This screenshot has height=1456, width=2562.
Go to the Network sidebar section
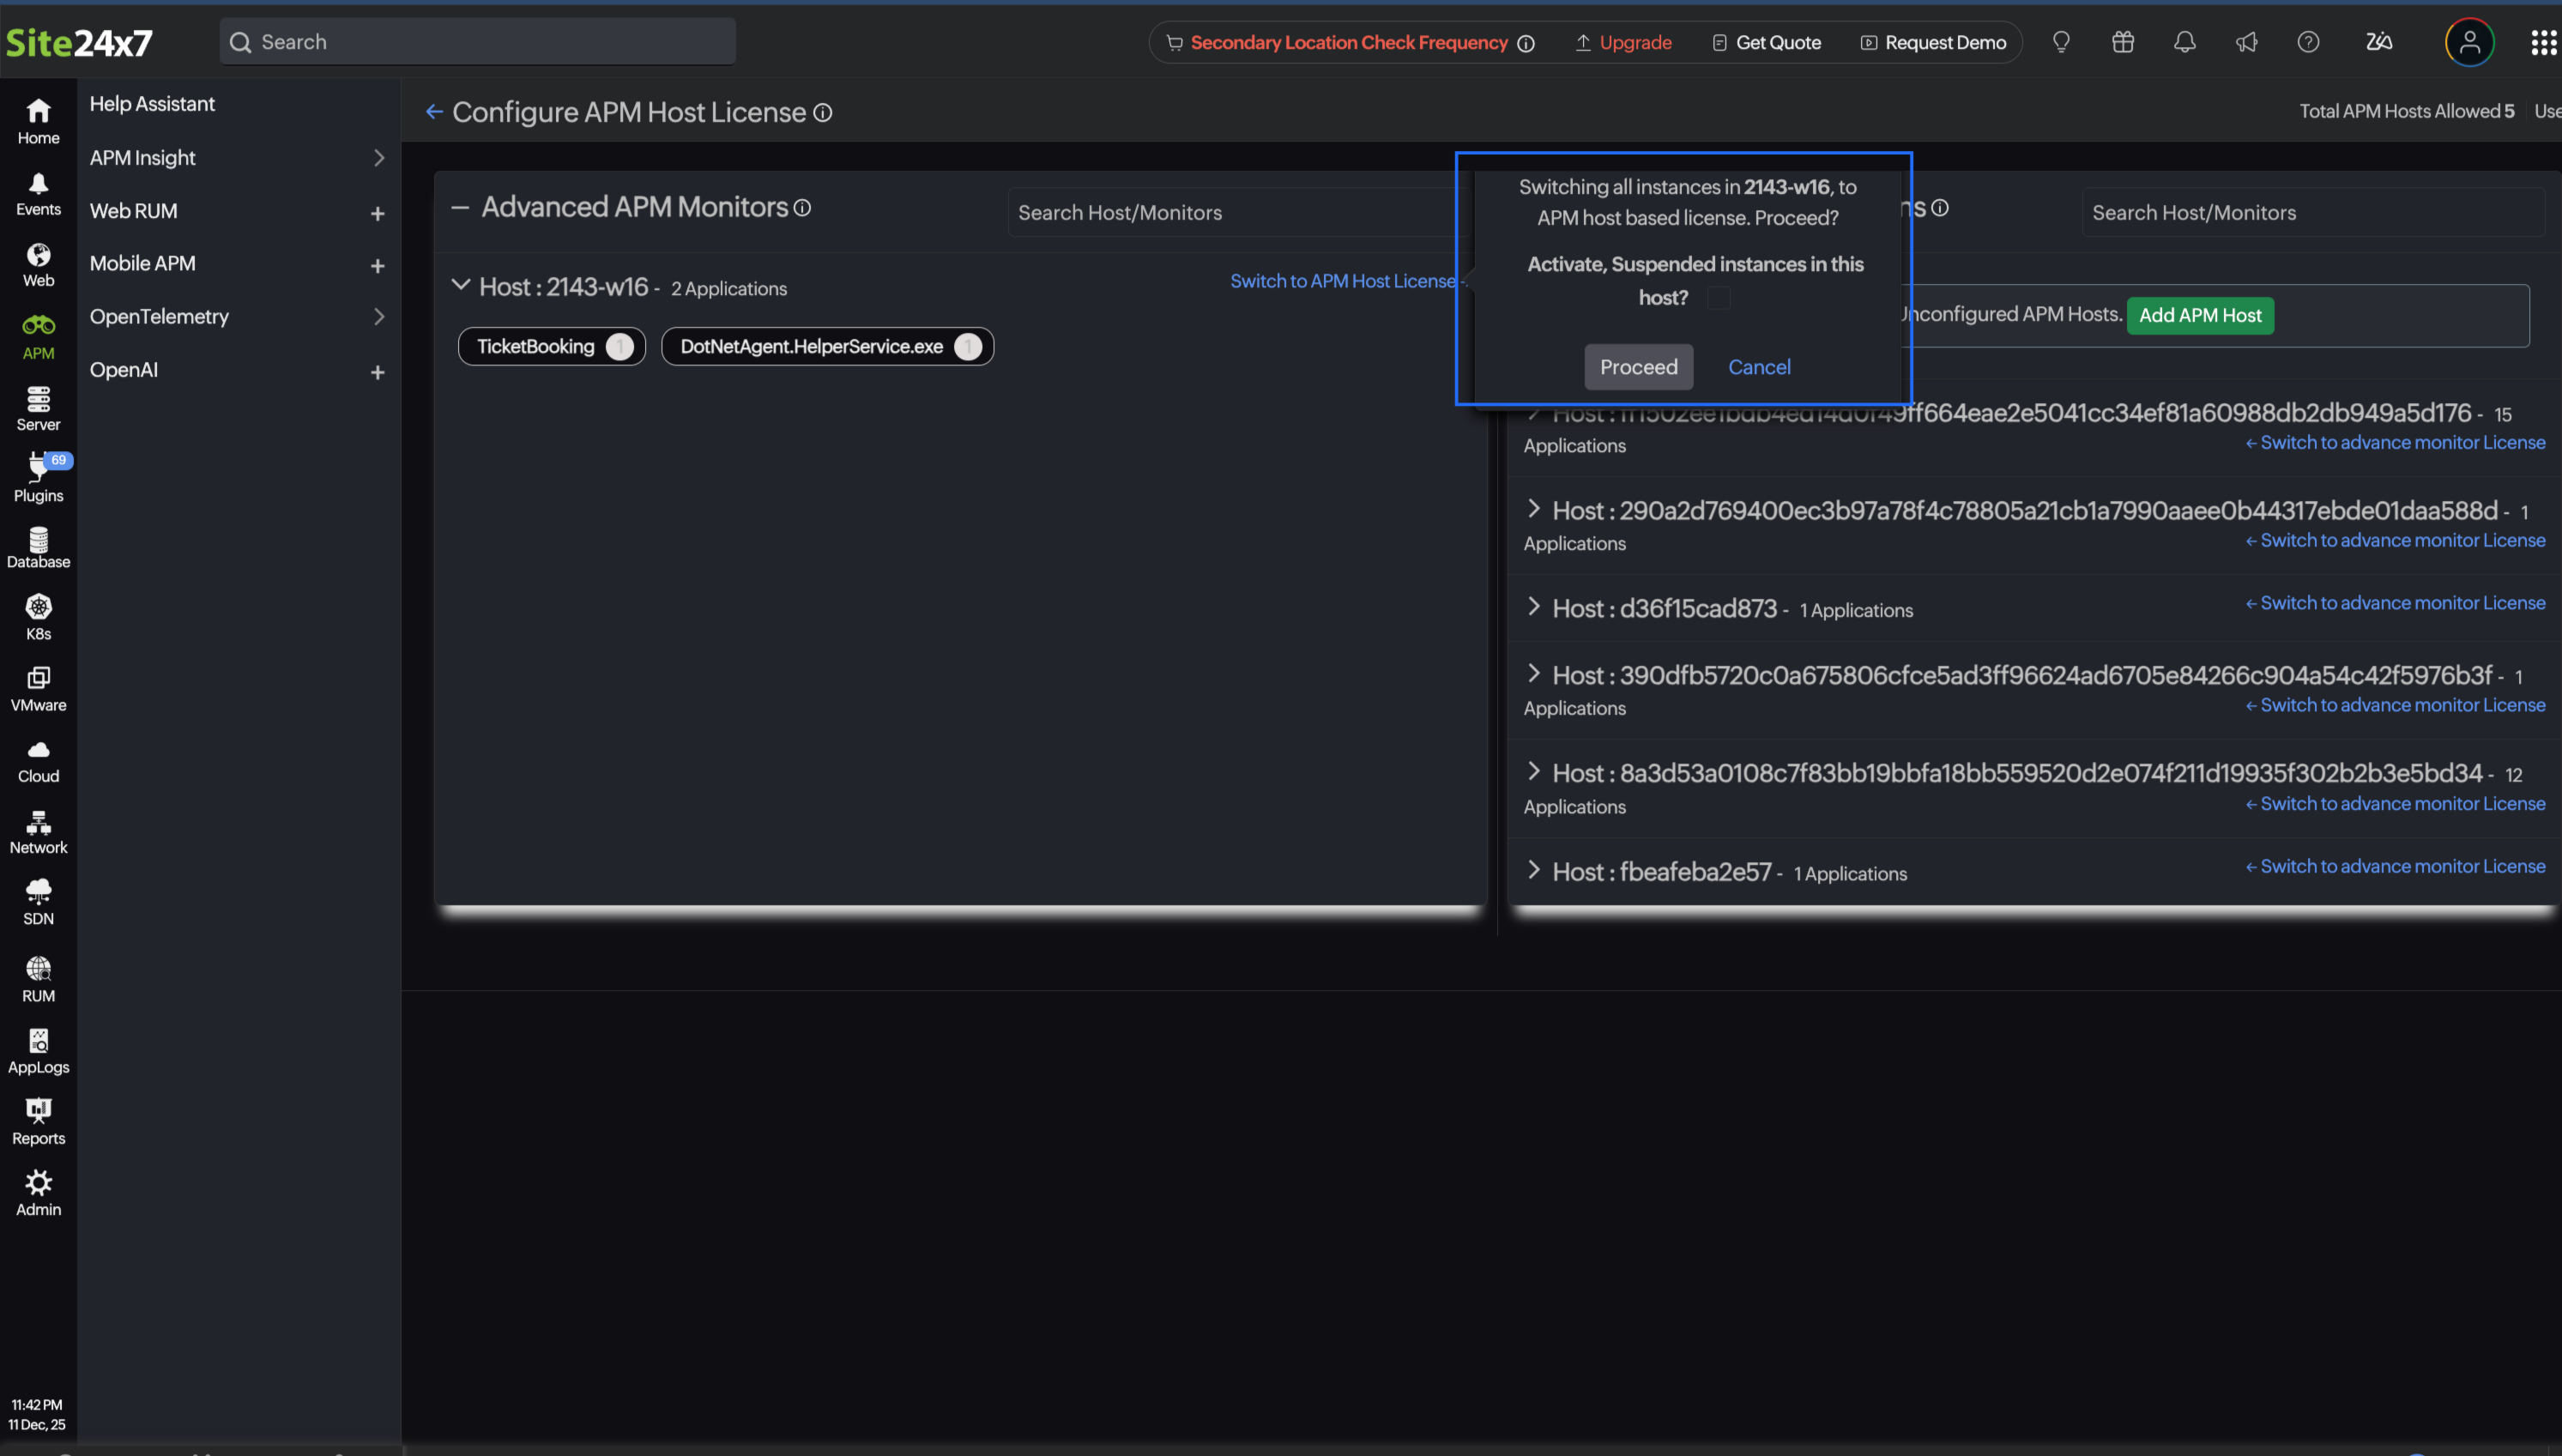coord(38,831)
